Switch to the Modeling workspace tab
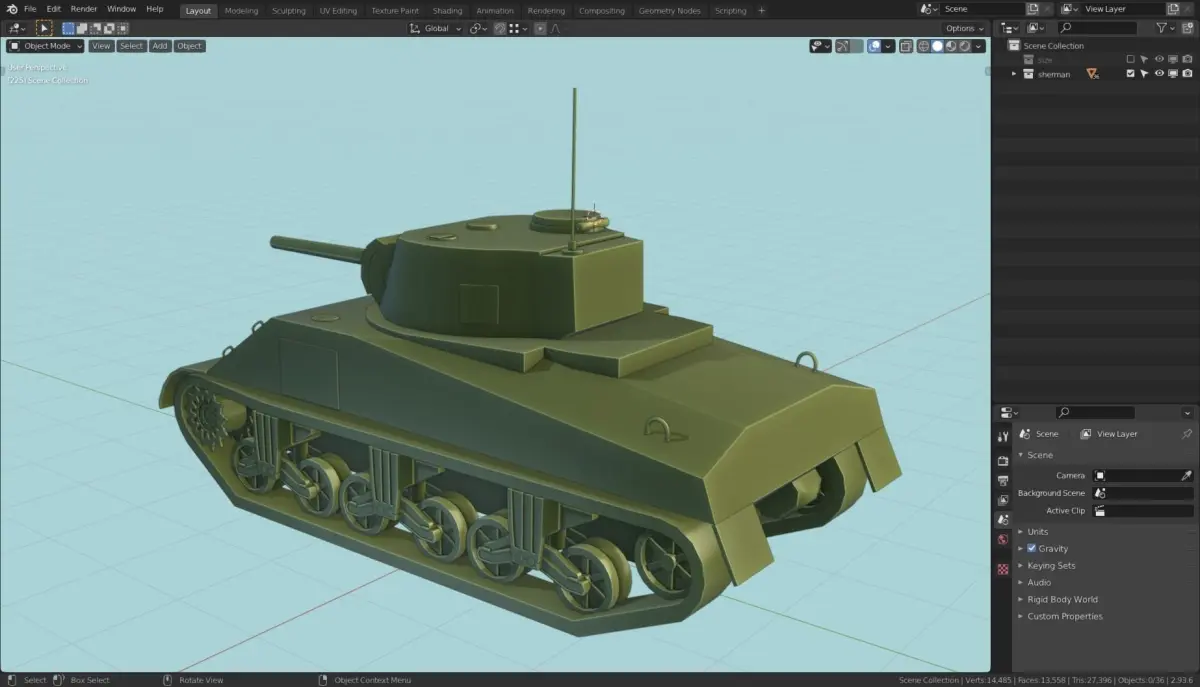 (x=241, y=11)
